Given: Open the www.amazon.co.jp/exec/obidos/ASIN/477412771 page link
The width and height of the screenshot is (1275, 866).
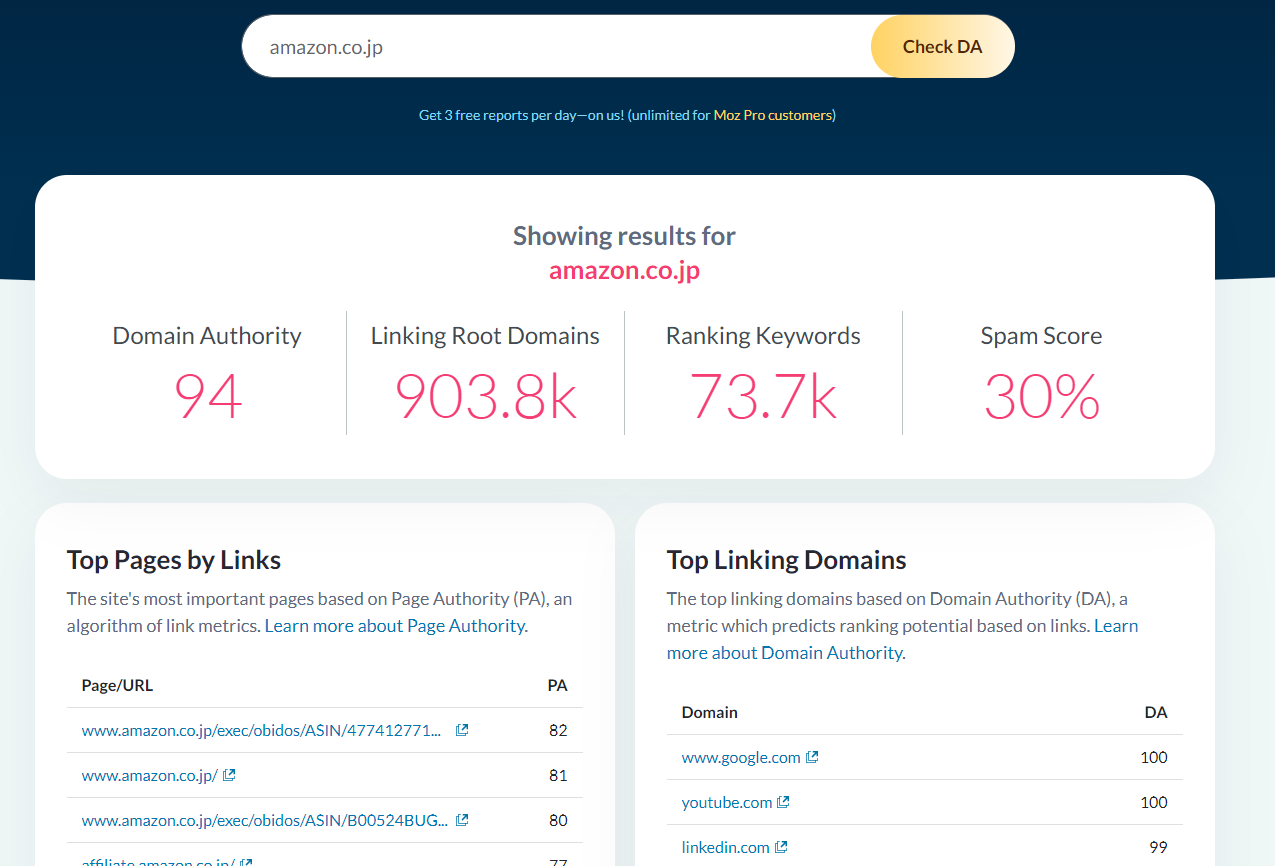Looking at the screenshot, I should click(261, 730).
